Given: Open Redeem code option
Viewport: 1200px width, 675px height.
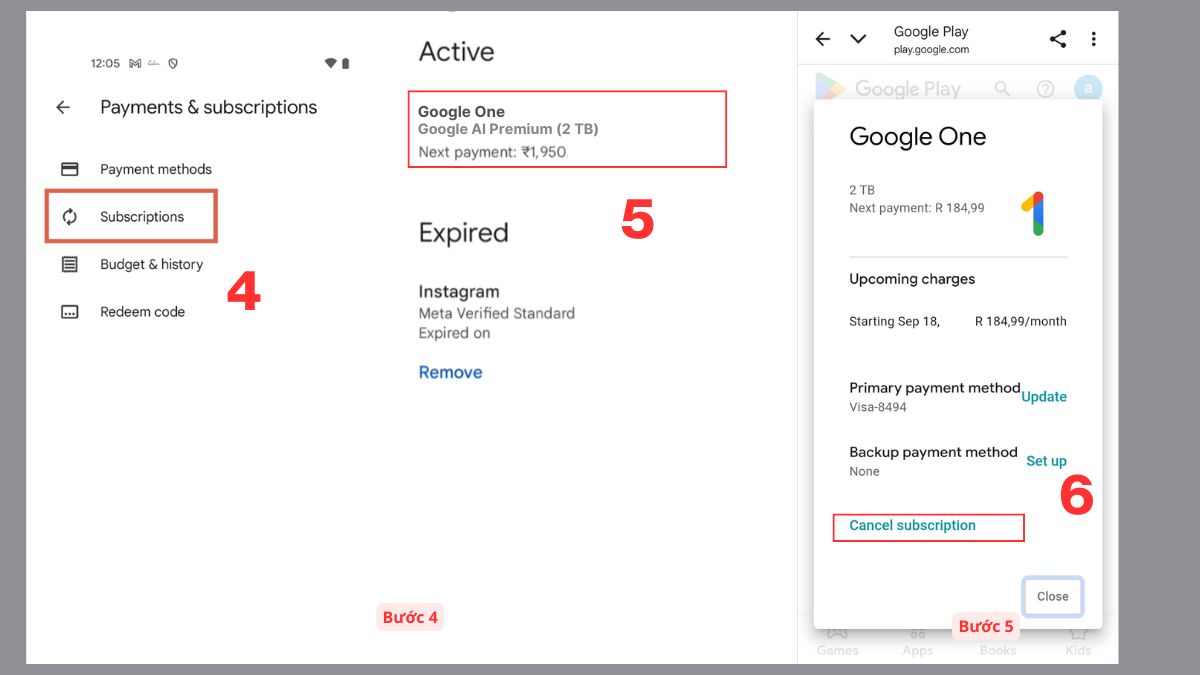Looking at the screenshot, I should click(x=142, y=312).
